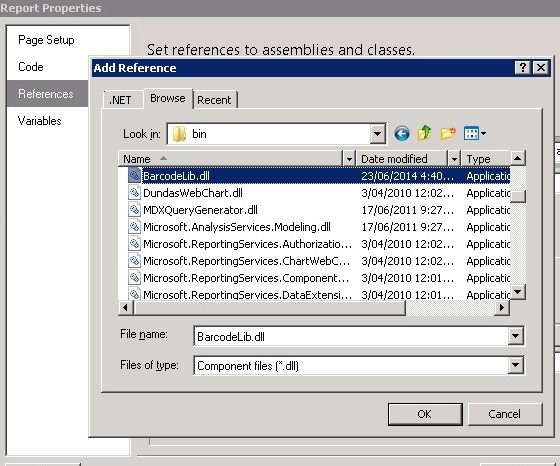The width and height of the screenshot is (560, 466).
Task: Click DundasWebChart.dll's 3/04/2010 date cell
Action: tap(408, 193)
